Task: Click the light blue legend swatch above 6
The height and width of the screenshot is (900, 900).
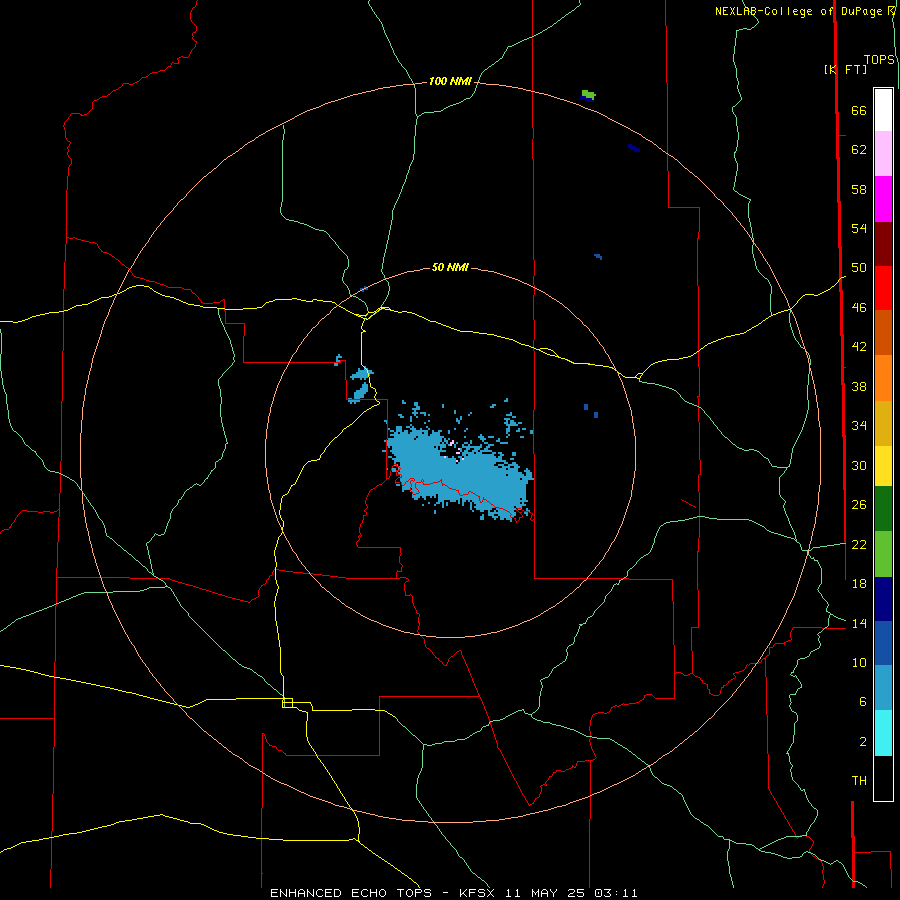Action: pos(883,688)
